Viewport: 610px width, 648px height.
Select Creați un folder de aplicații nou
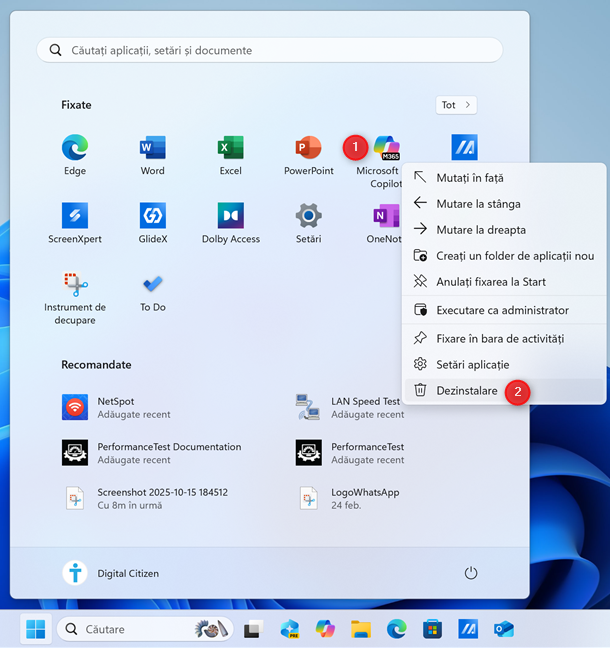(504, 256)
